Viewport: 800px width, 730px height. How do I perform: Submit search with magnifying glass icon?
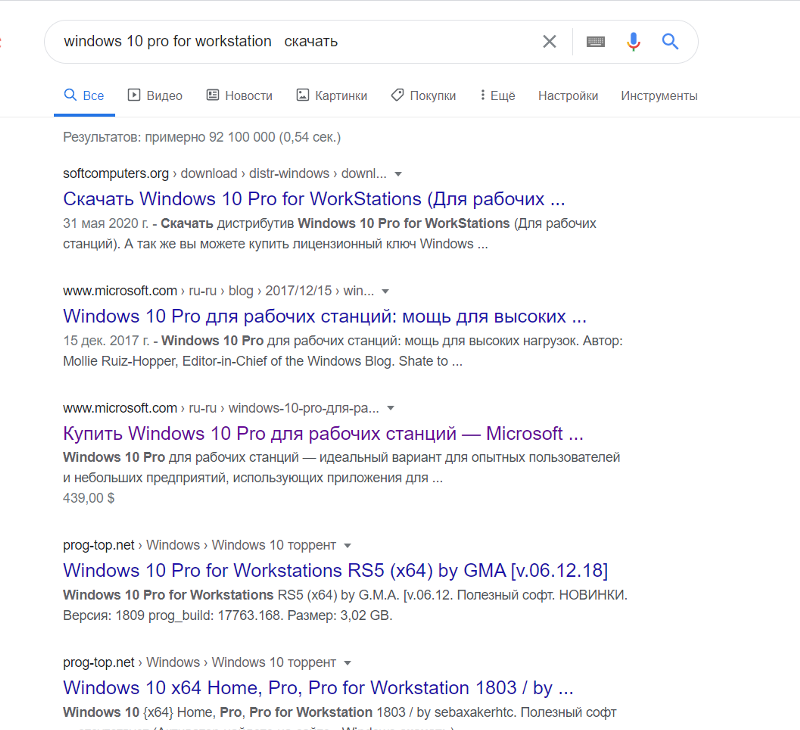point(670,41)
